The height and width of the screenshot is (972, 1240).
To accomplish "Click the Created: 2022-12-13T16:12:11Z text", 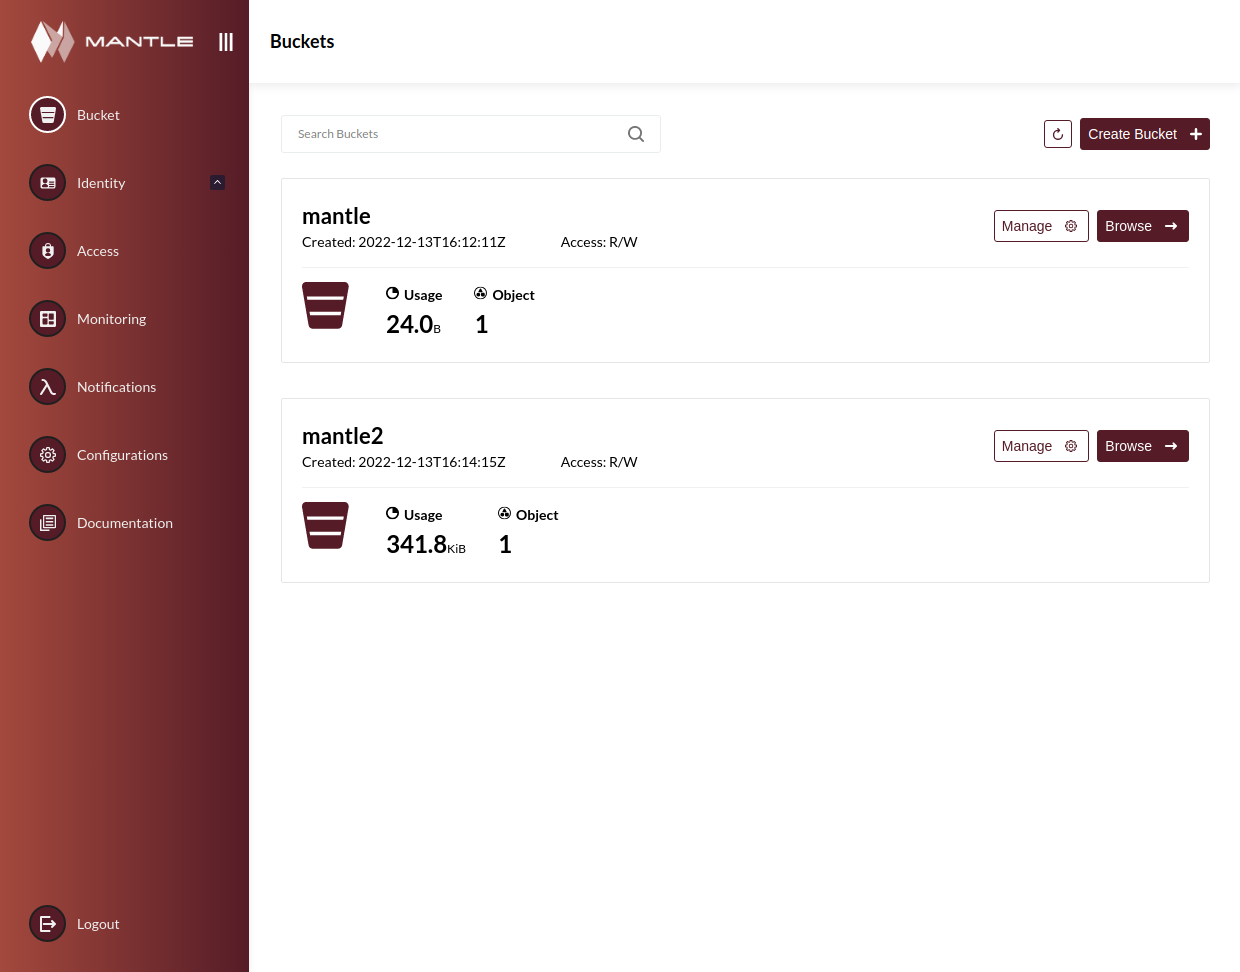I will [x=404, y=242].
